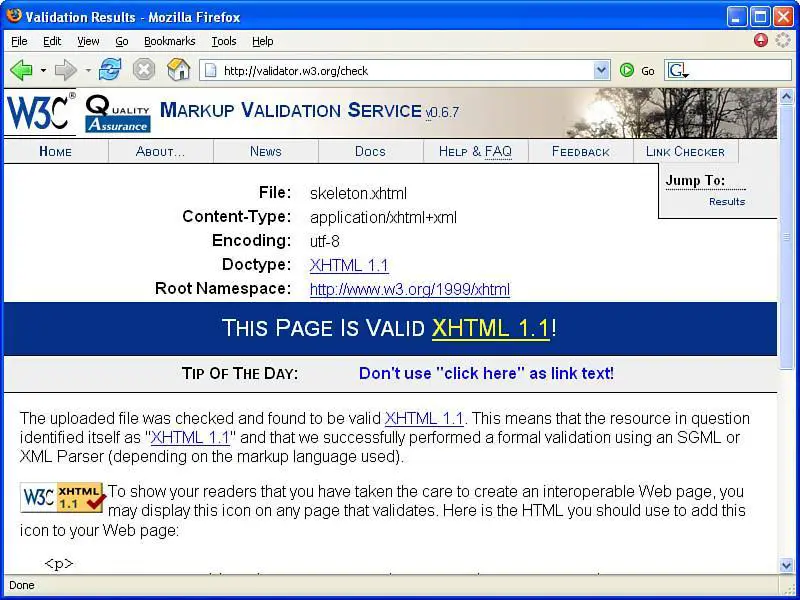Expand the address bar URL dropdown
This screenshot has height=600, width=800.
tap(602, 70)
